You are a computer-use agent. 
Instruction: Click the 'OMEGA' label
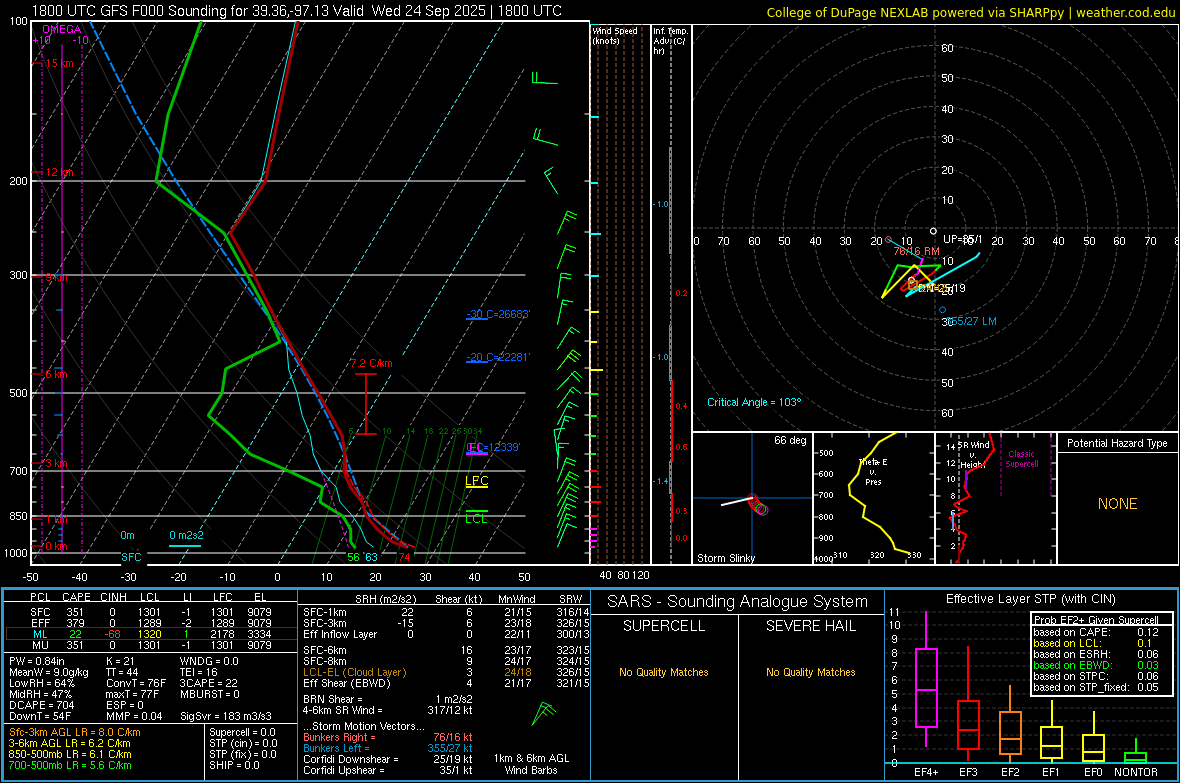62,29
